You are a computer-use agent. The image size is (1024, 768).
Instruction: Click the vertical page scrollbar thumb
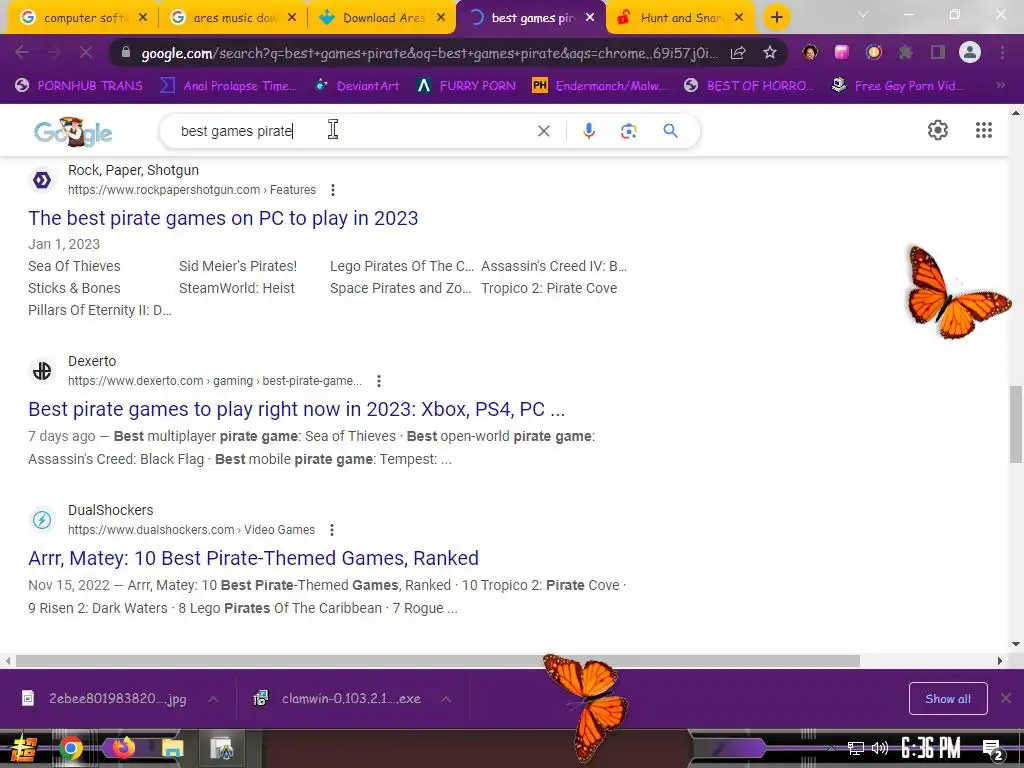pos(1016,424)
